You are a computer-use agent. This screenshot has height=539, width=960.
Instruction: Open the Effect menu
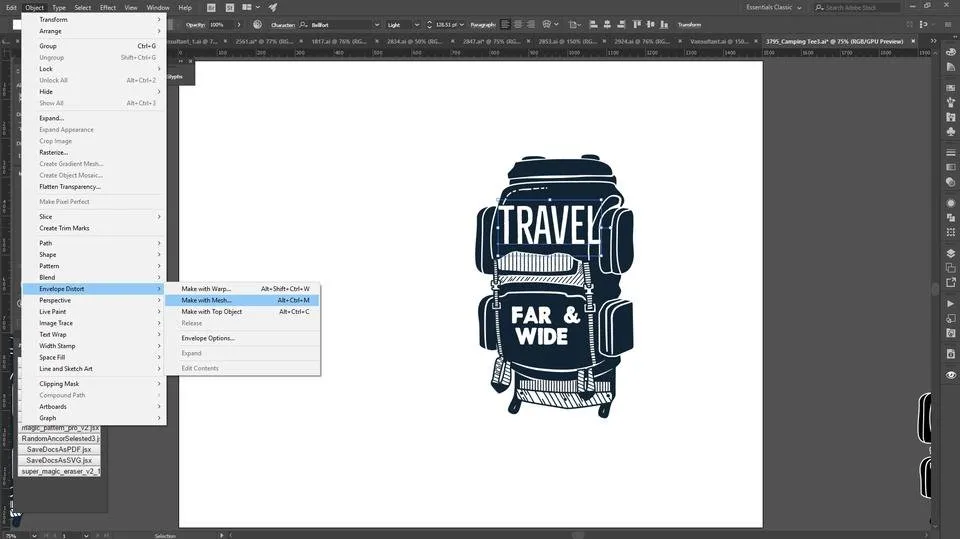coord(108,7)
